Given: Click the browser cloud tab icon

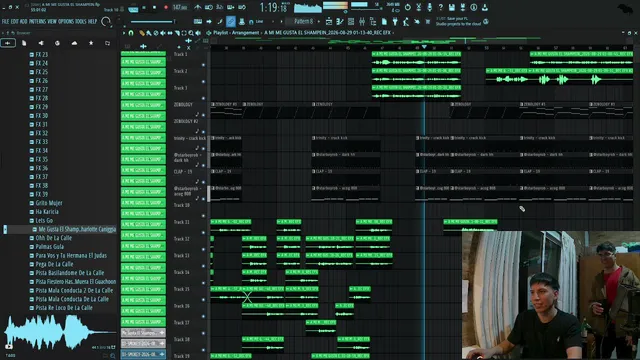Looking at the screenshot, I should [74, 43].
